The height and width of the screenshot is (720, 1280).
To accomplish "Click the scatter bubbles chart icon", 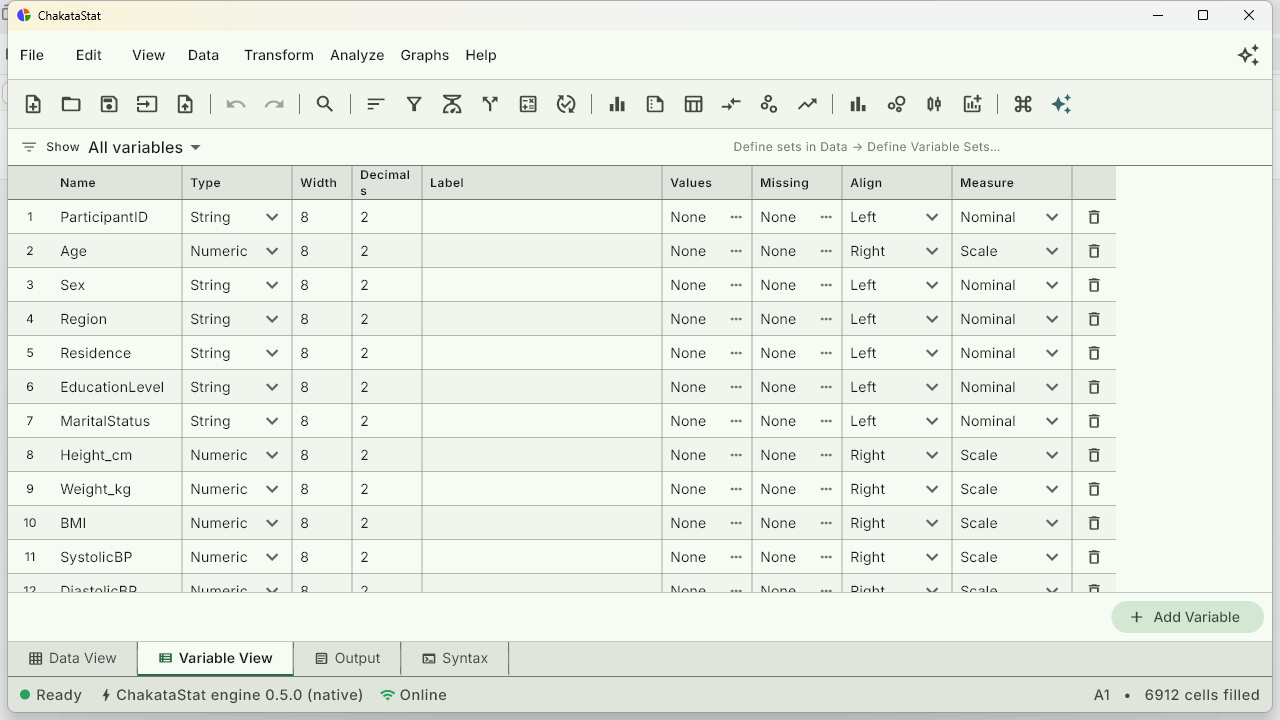I will (x=896, y=104).
